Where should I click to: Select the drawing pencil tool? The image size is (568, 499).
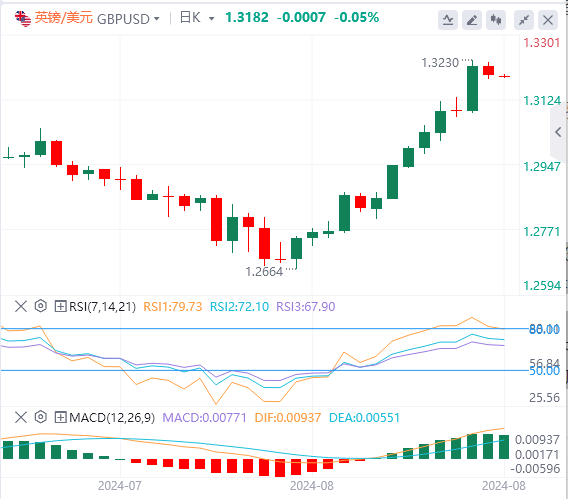(x=472, y=20)
